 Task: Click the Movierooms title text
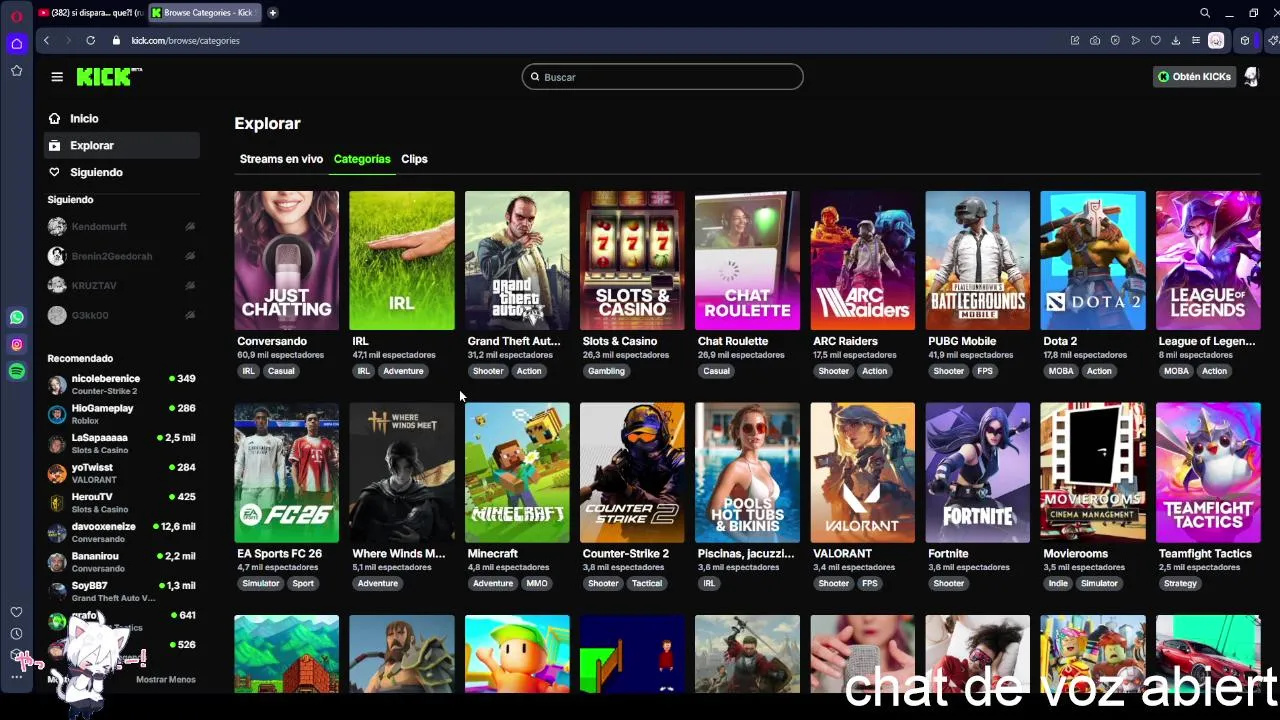point(1075,553)
